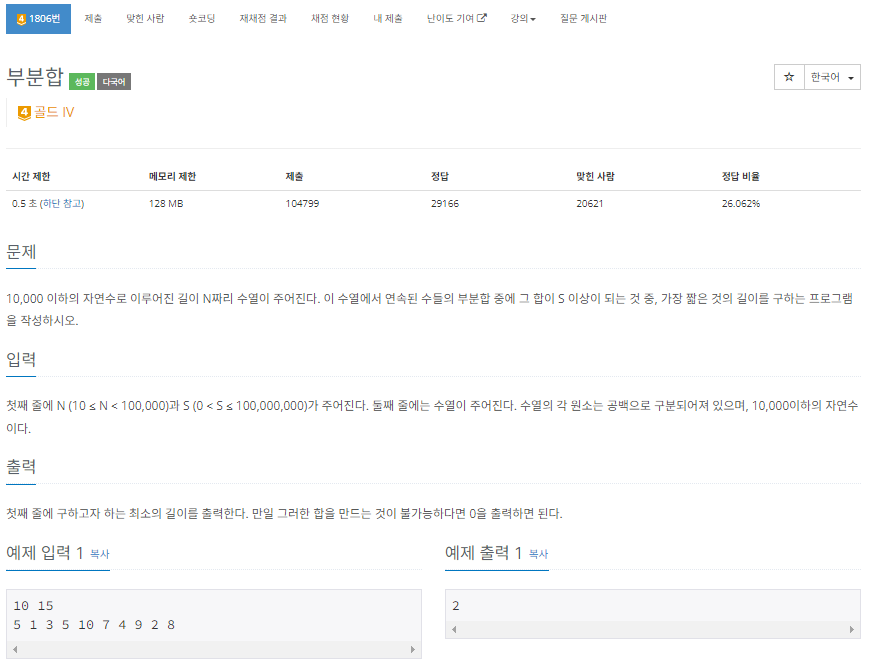
Task: Click the 출력 section heading
Action: click(21, 466)
